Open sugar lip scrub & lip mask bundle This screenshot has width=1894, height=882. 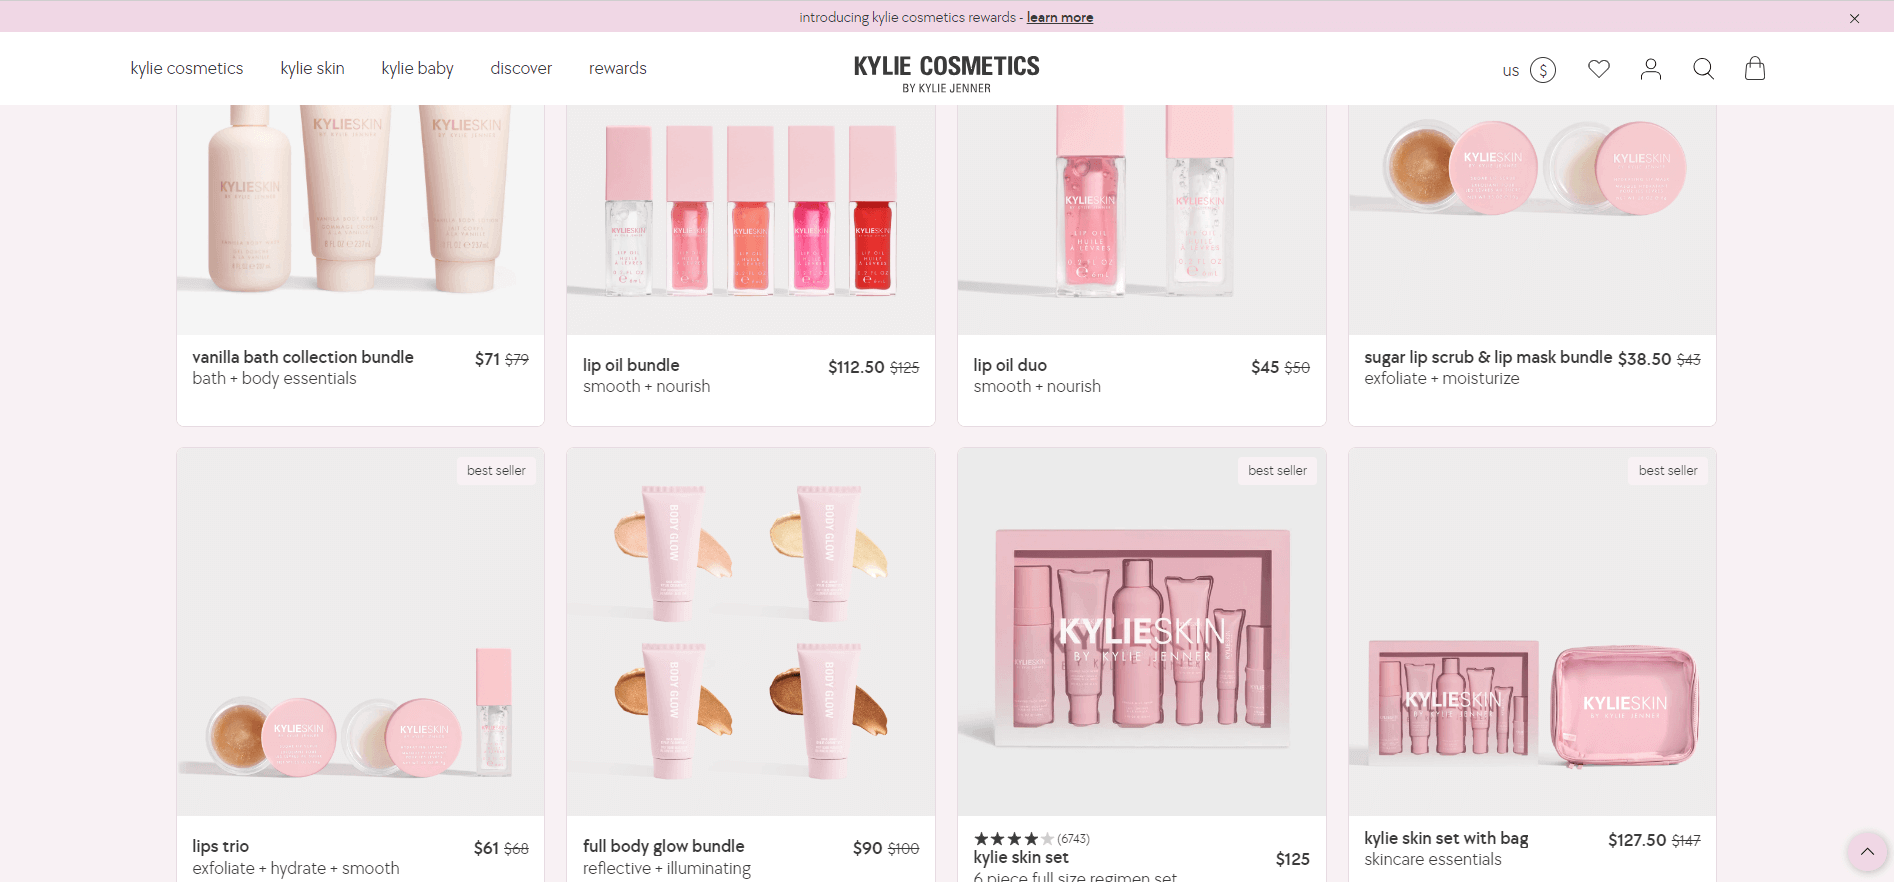[1488, 357]
